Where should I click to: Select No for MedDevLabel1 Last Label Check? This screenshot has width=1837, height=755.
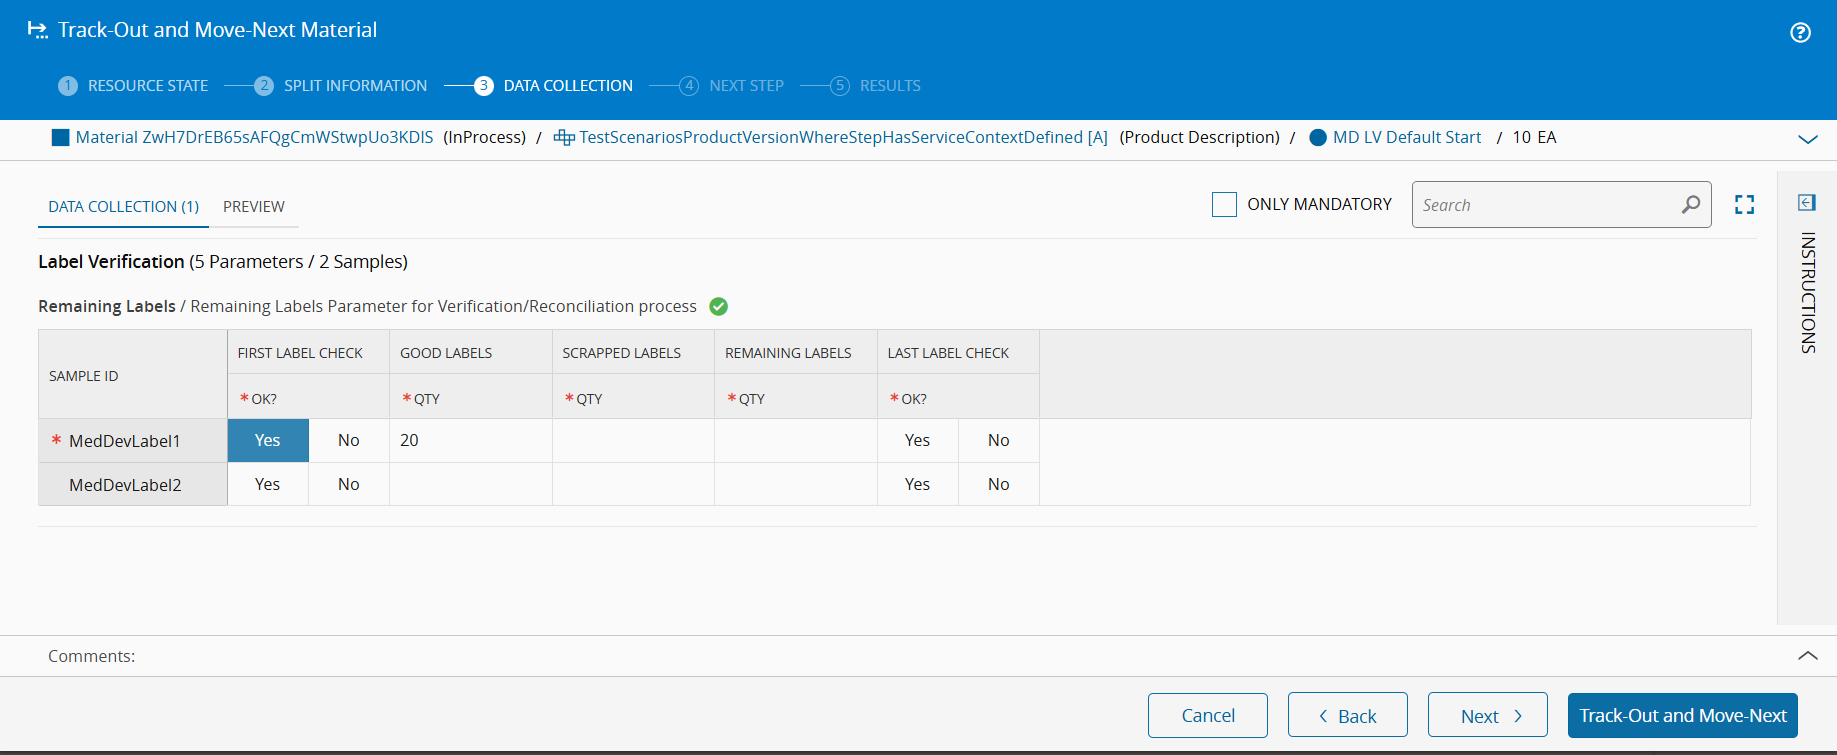click(x=999, y=440)
